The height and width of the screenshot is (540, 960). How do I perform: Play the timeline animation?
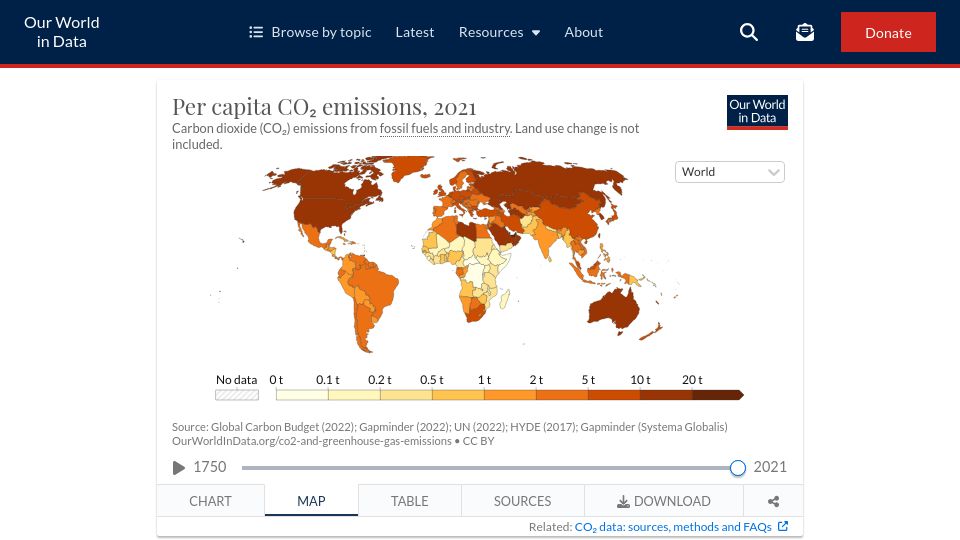179,468
